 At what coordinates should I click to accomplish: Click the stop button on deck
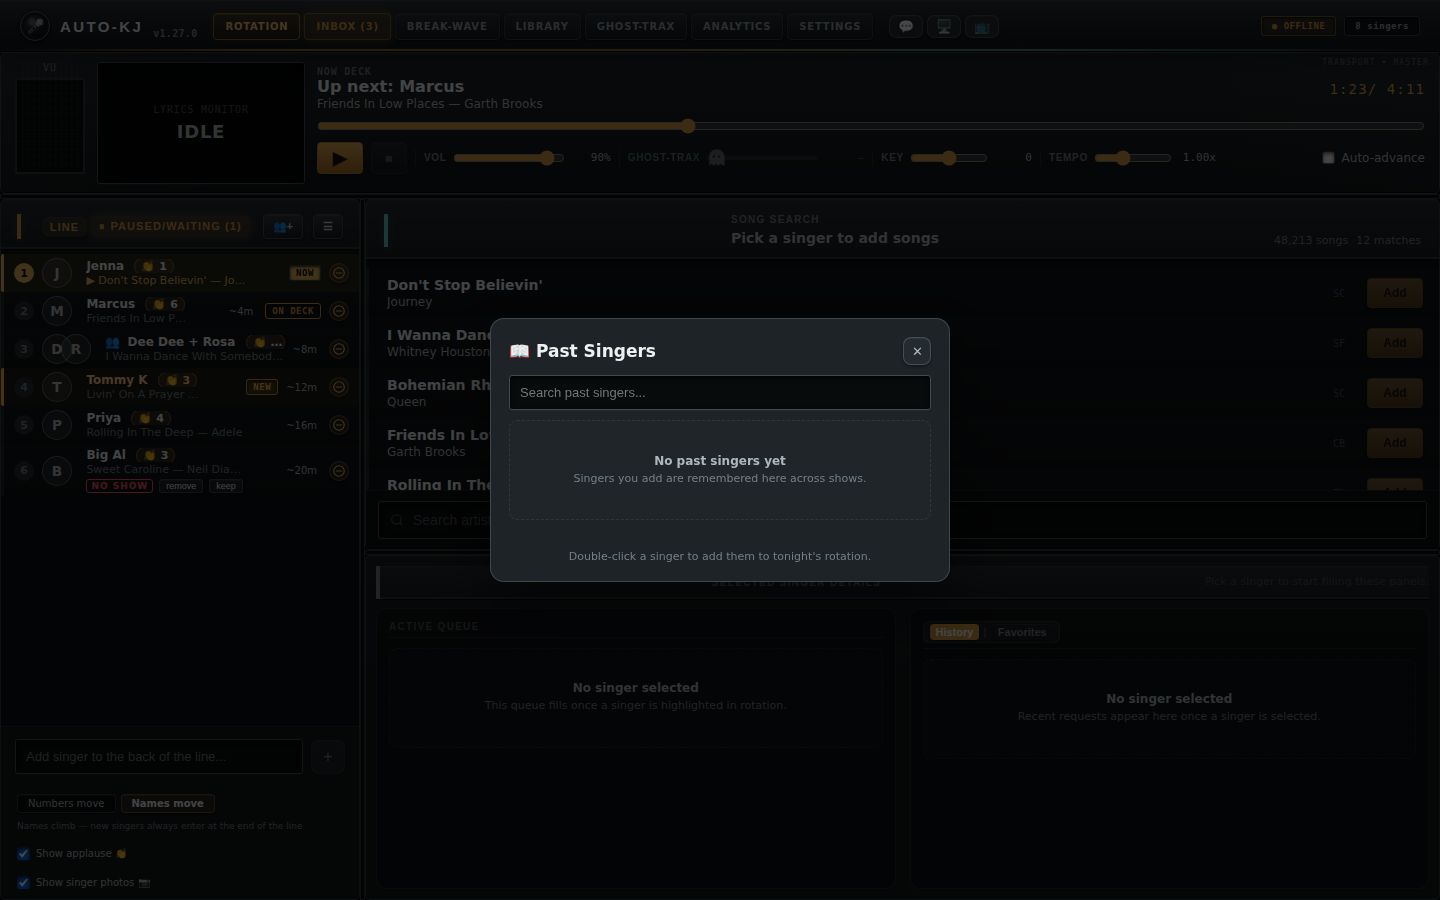[x=389, y=158]
